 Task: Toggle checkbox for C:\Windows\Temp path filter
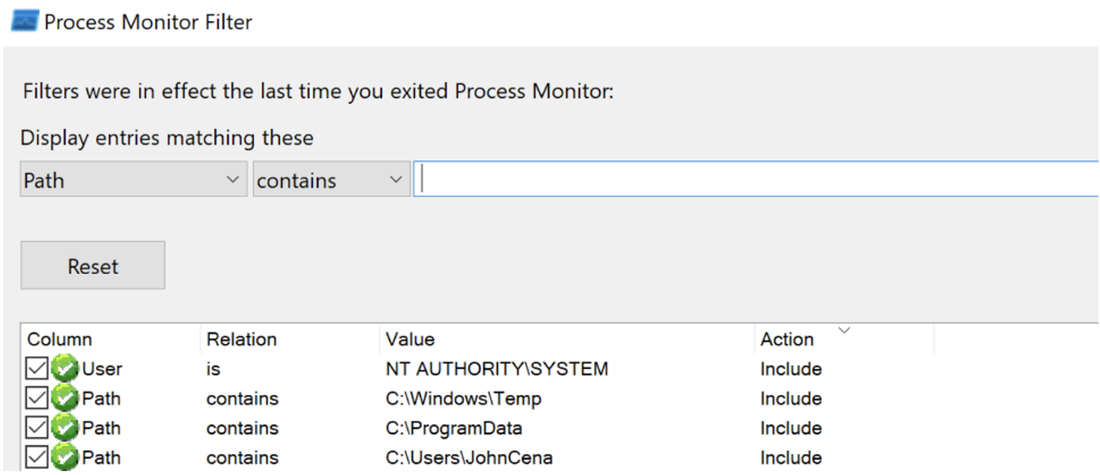click(x=36, y=399)
